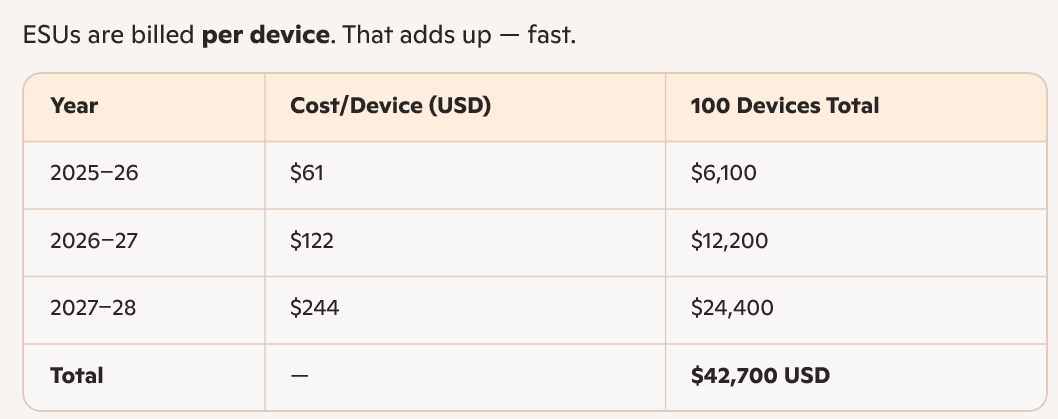Click the $42,700 USD grand total
This screenshot has width=1058, height=419.
pyautogui.click(x=760, y=376)
